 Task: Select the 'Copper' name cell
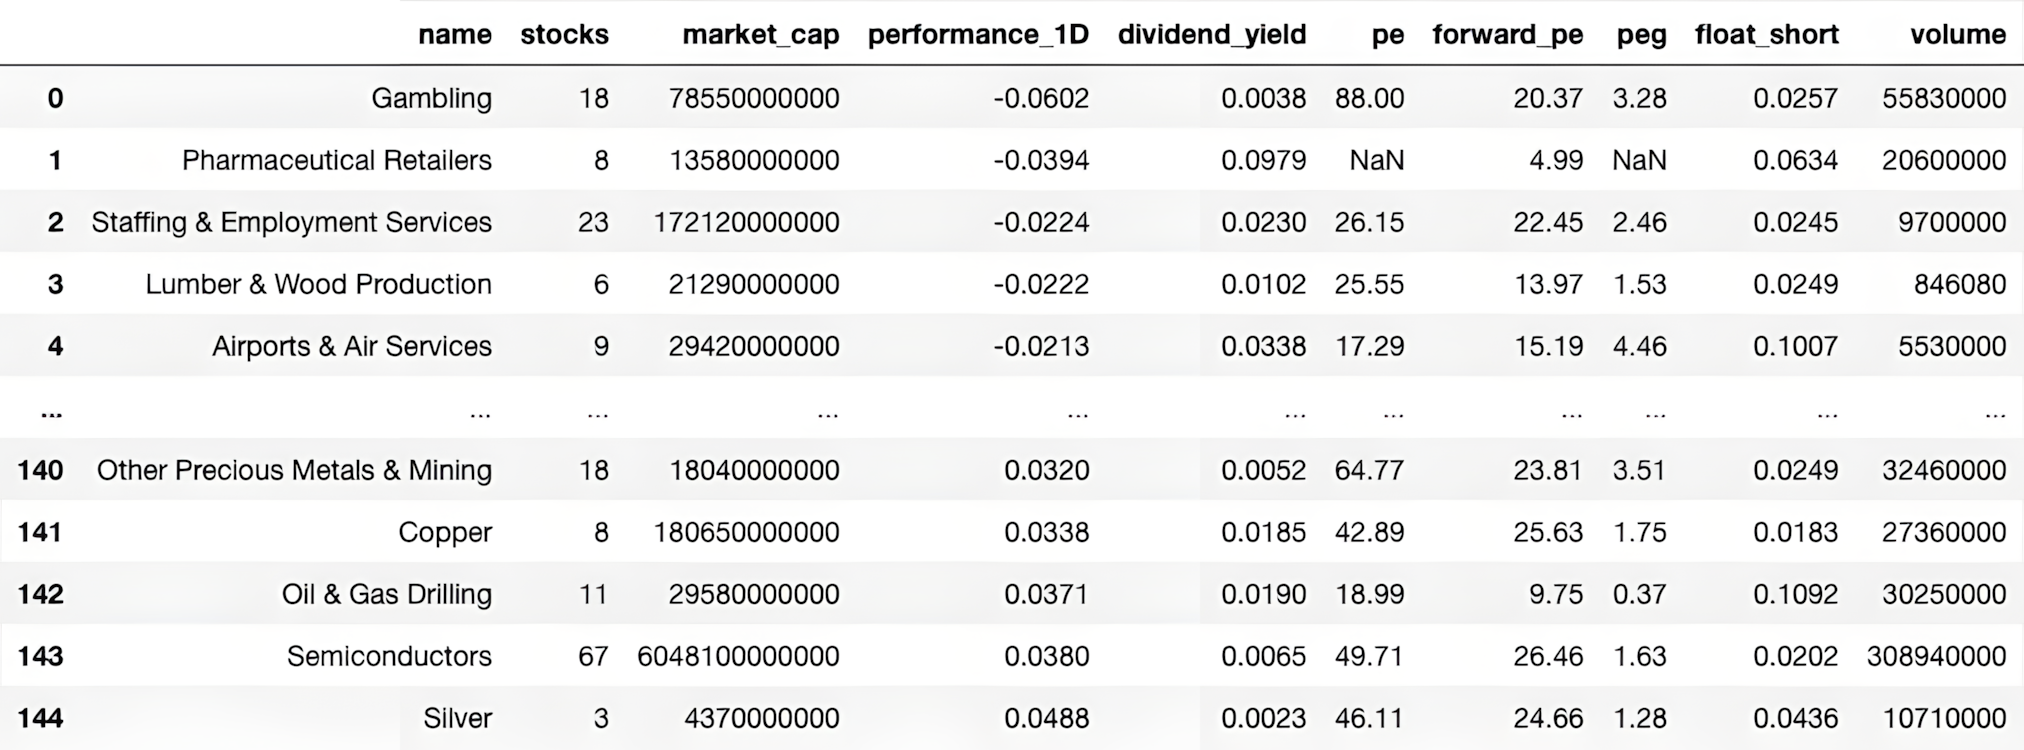[x=445, y=532]
